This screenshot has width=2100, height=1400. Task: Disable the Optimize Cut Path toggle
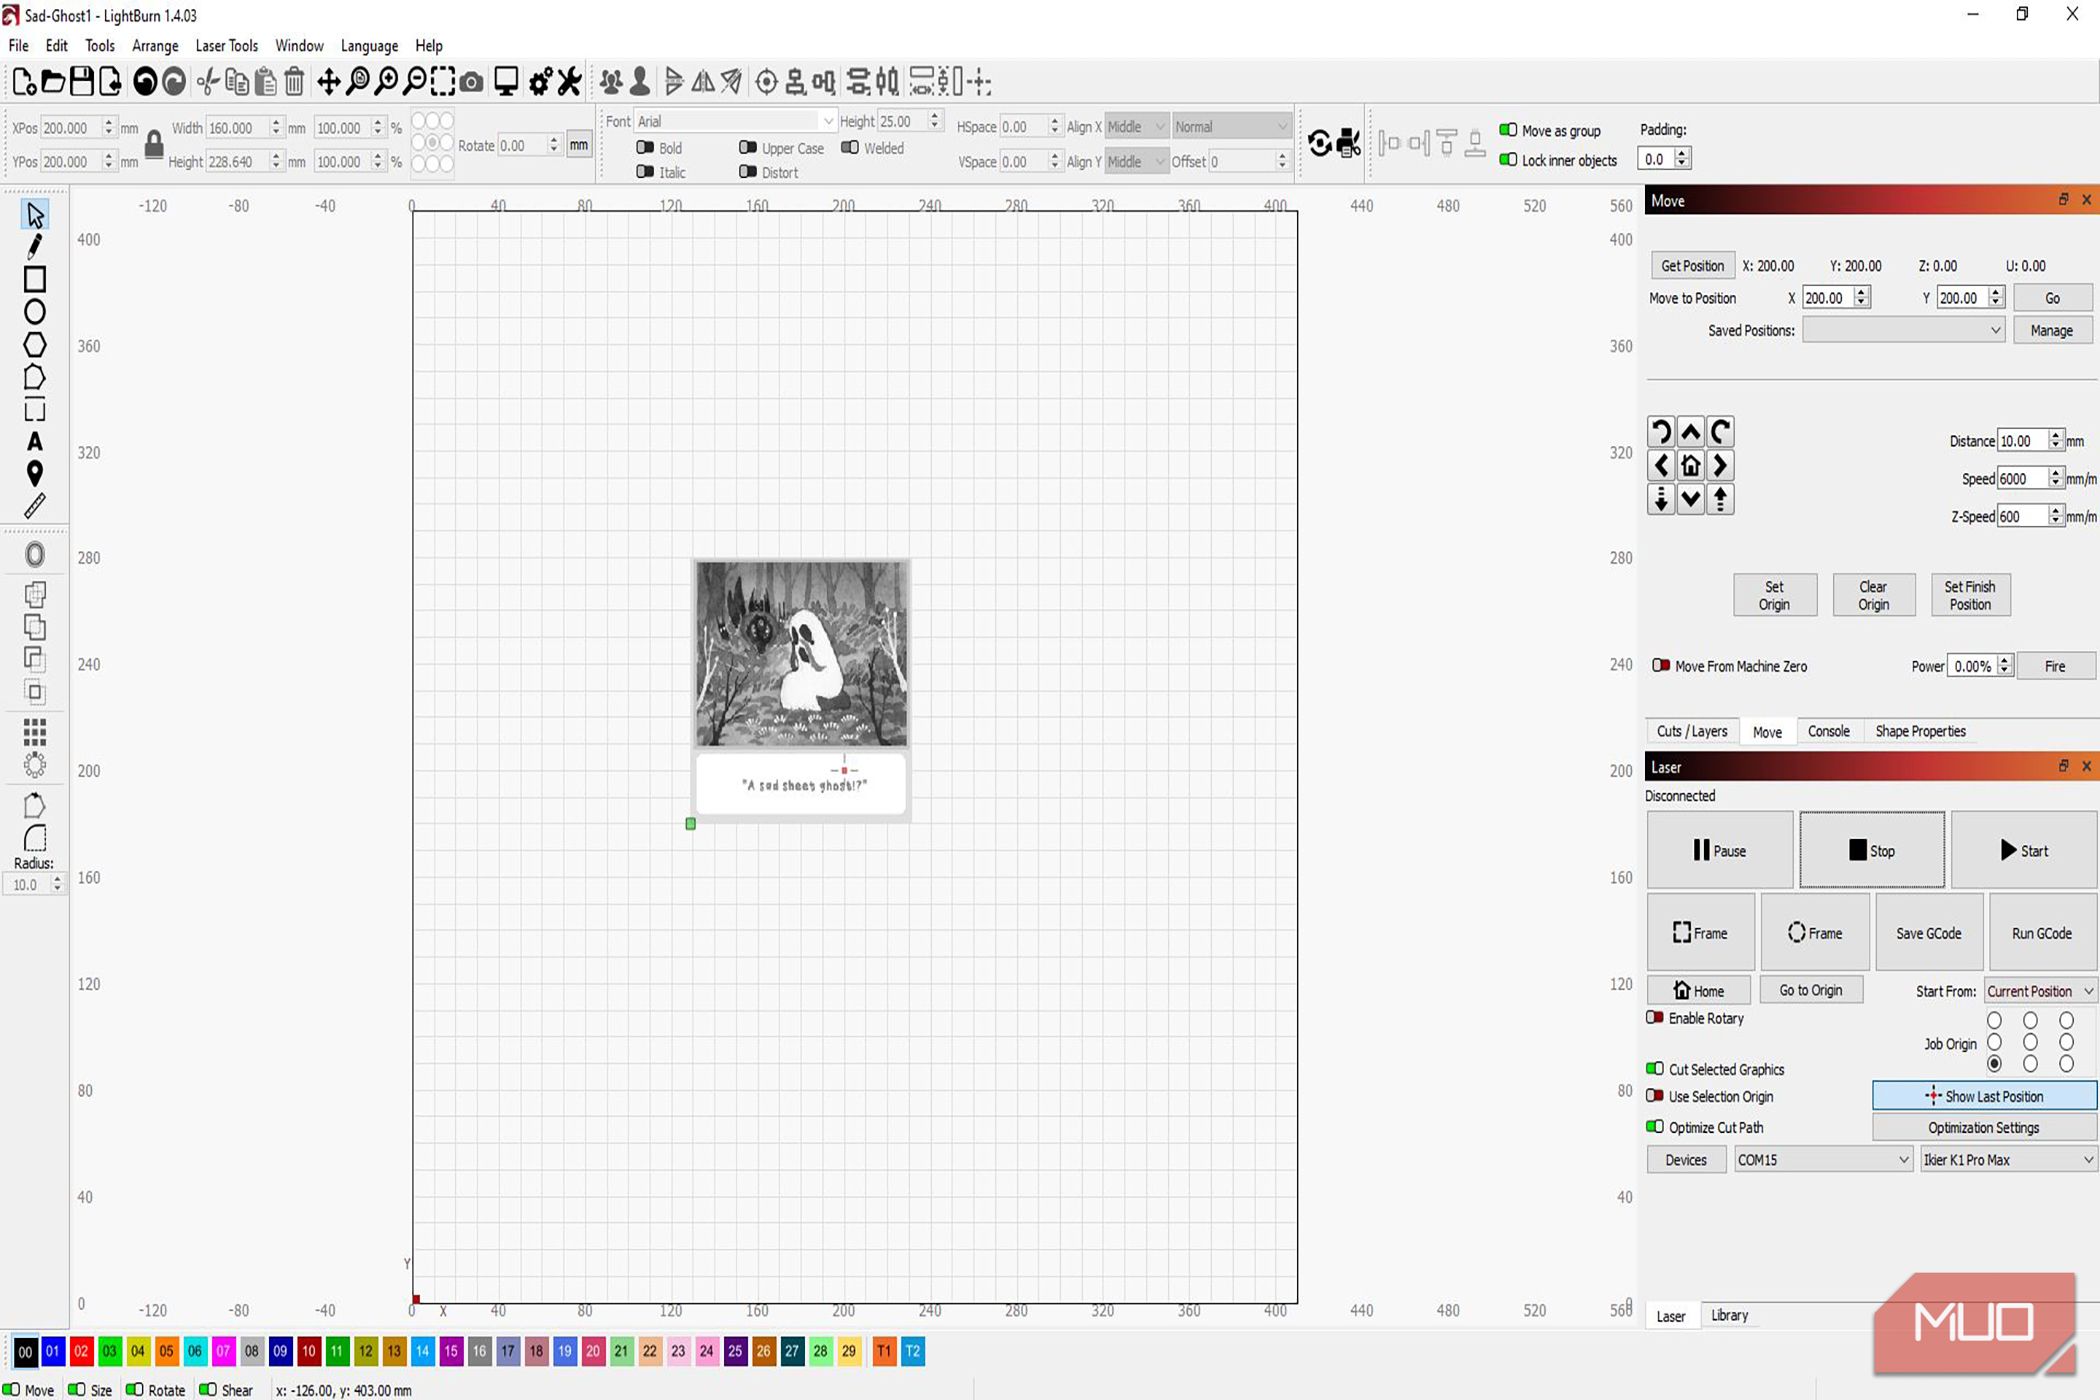[x=1655, y=1127]
